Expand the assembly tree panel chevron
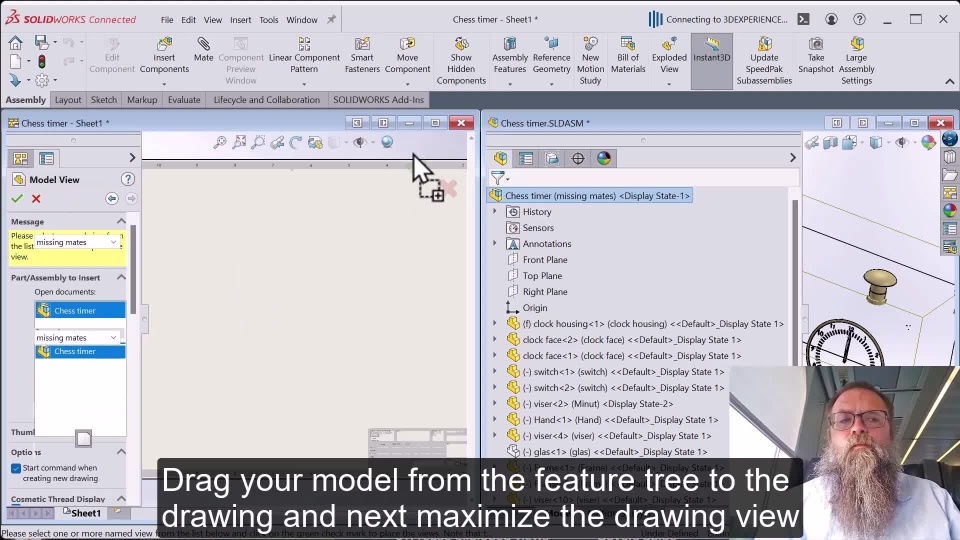960x540 pixels. click(793, 158)
